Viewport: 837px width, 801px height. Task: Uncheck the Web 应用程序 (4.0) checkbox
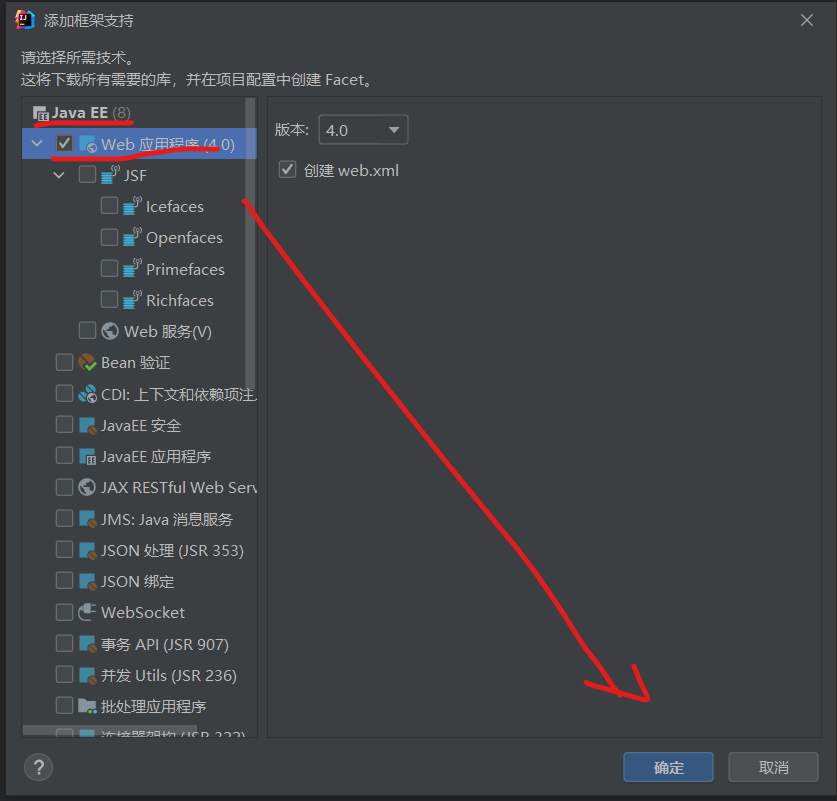[64, 143]
